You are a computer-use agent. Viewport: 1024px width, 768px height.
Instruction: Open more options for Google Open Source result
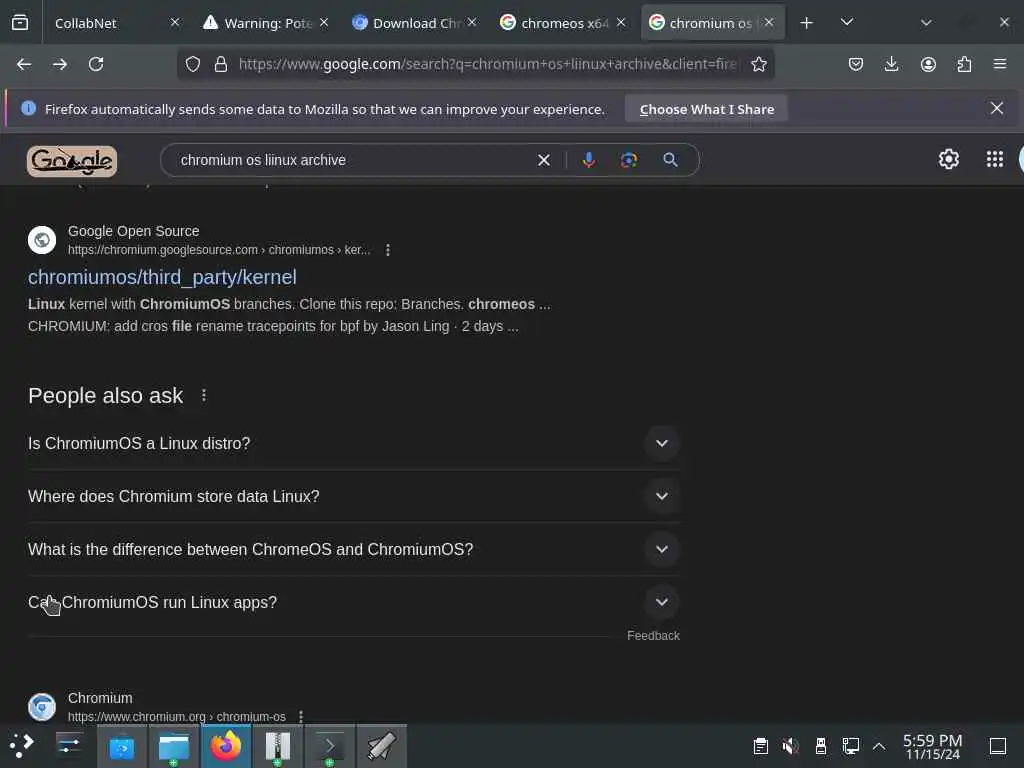click(388, 250)
